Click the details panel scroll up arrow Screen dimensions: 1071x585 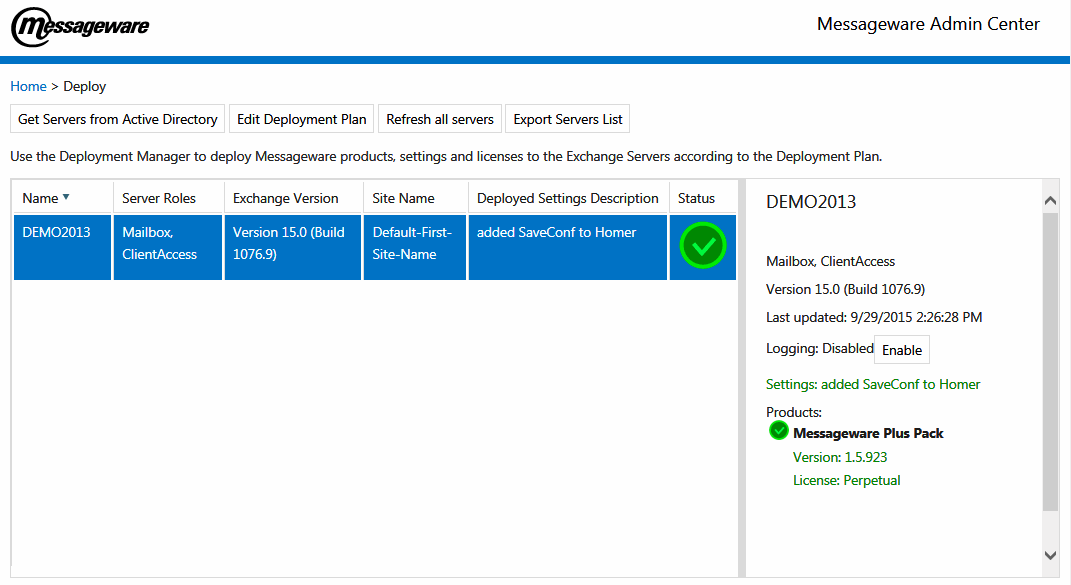[1051, 201]
